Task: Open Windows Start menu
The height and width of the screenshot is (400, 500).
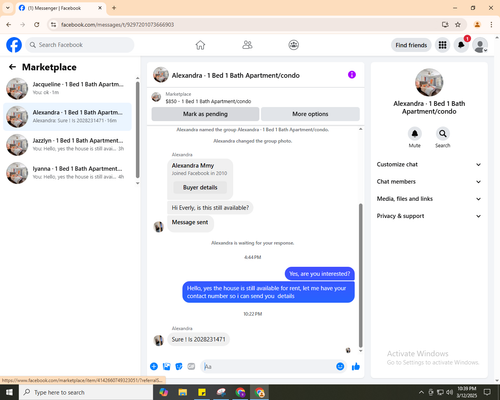Action: tap(9, 392)
